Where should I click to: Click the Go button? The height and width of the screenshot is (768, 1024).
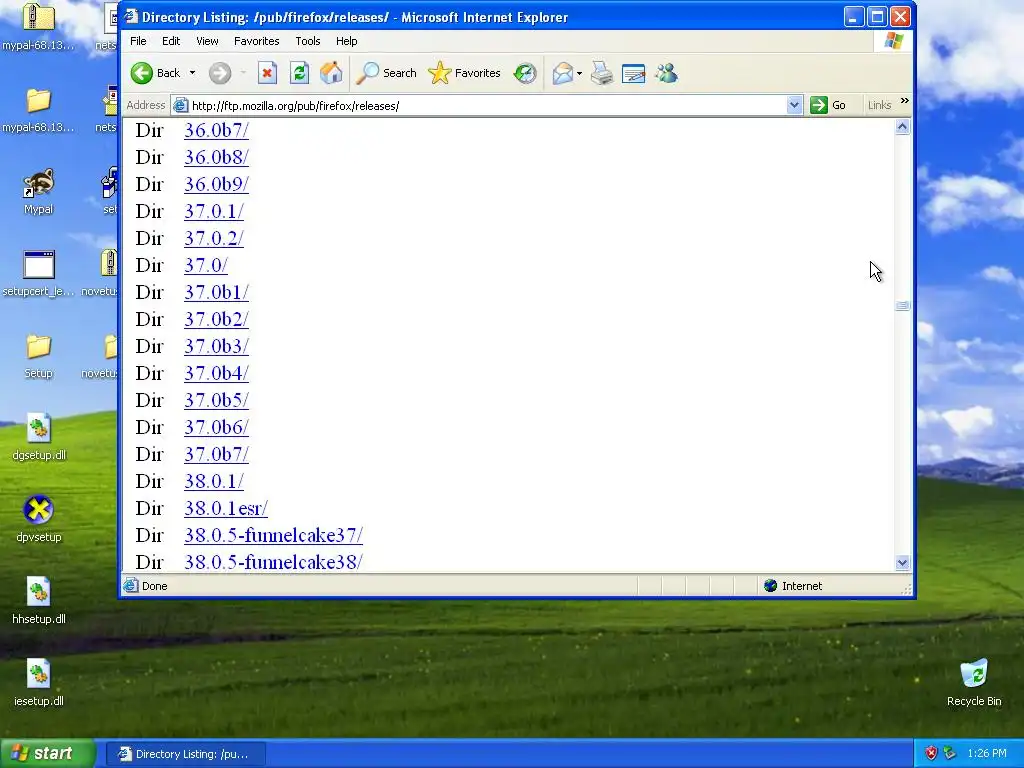828,105
